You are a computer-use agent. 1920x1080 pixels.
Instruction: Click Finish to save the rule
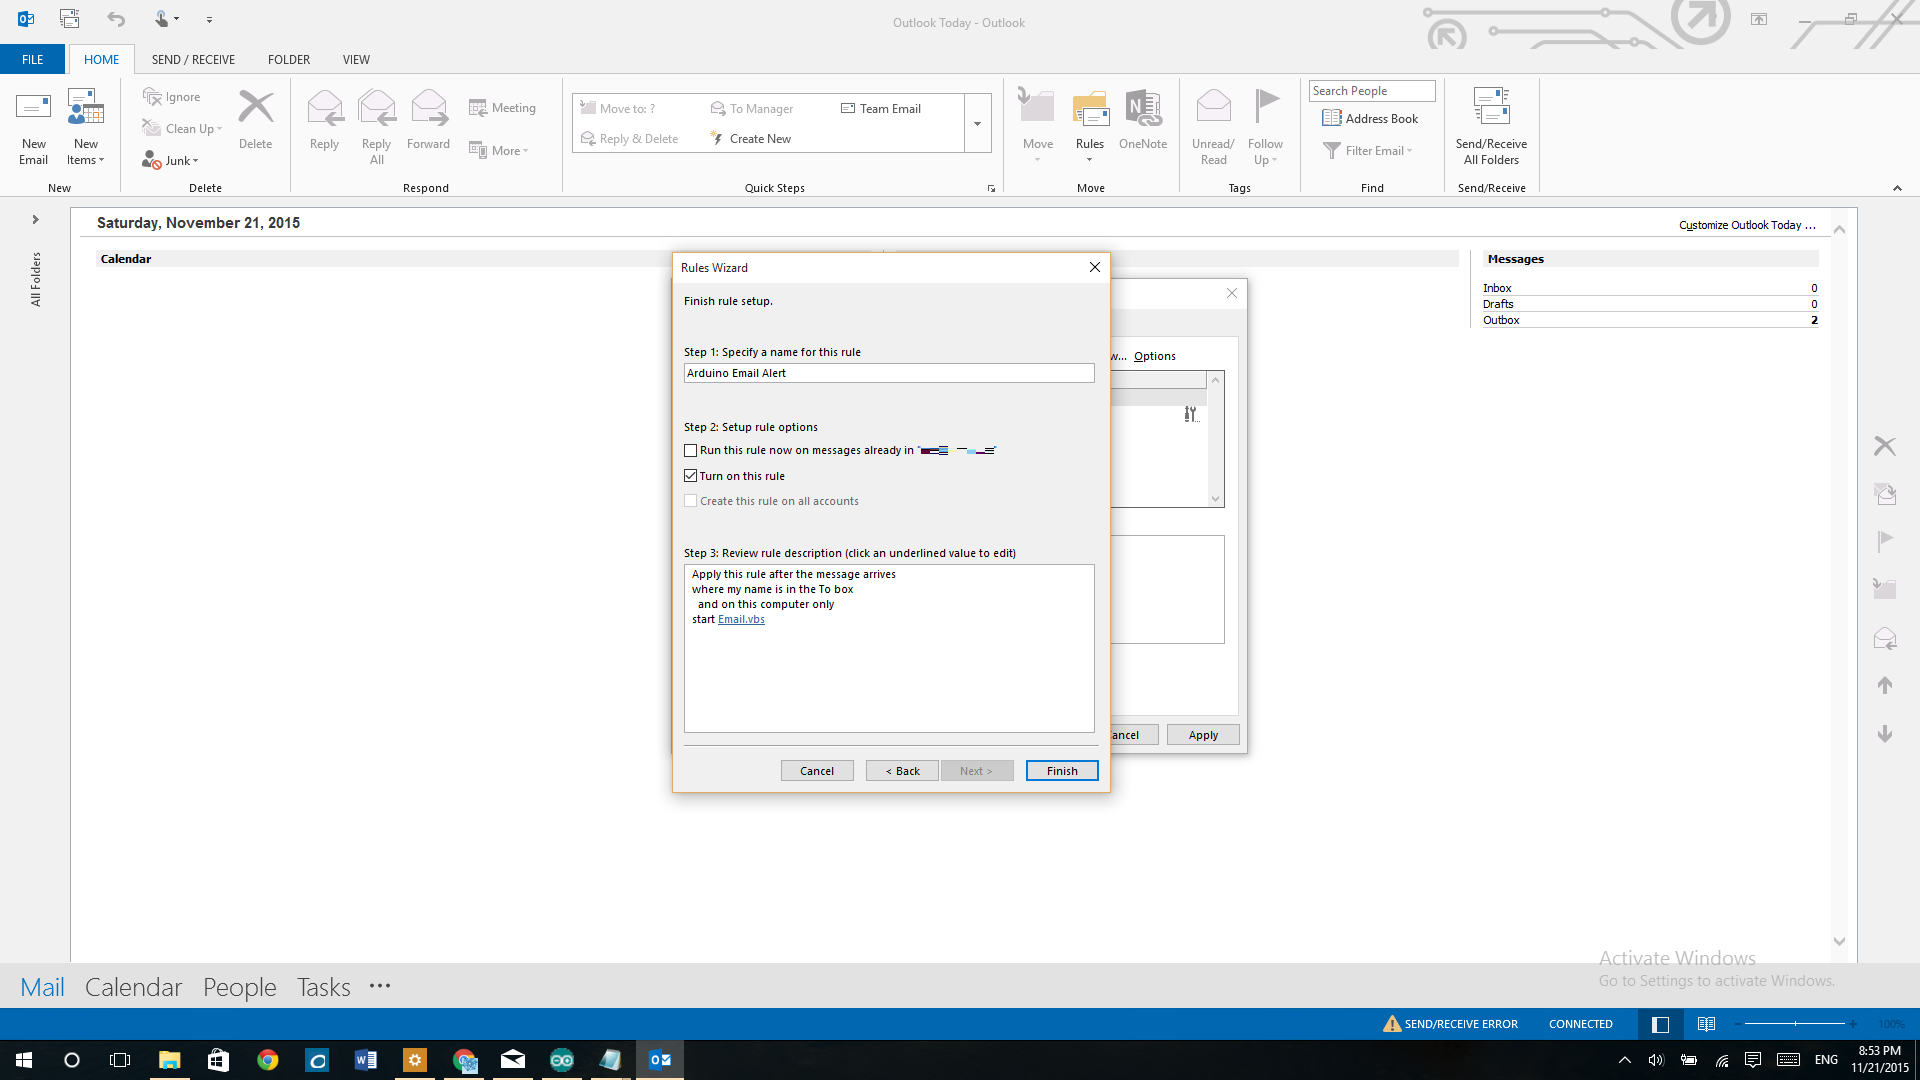pyautogui.click(x=1062, y=771)
